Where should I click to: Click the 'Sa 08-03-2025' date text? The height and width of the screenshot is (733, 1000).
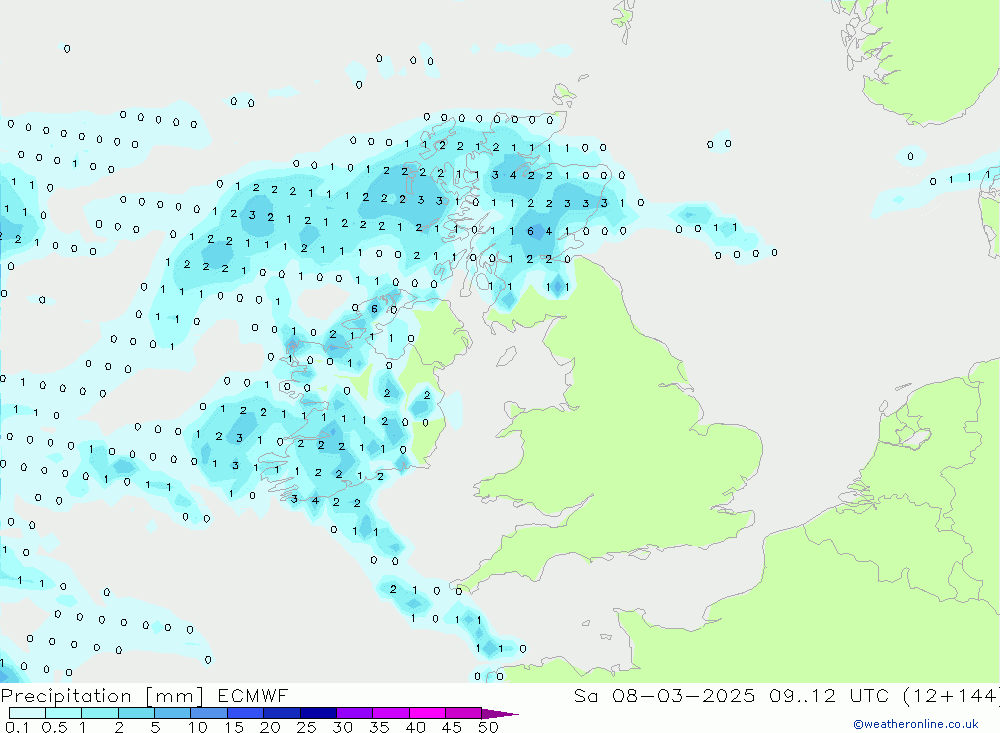(665, 695)
